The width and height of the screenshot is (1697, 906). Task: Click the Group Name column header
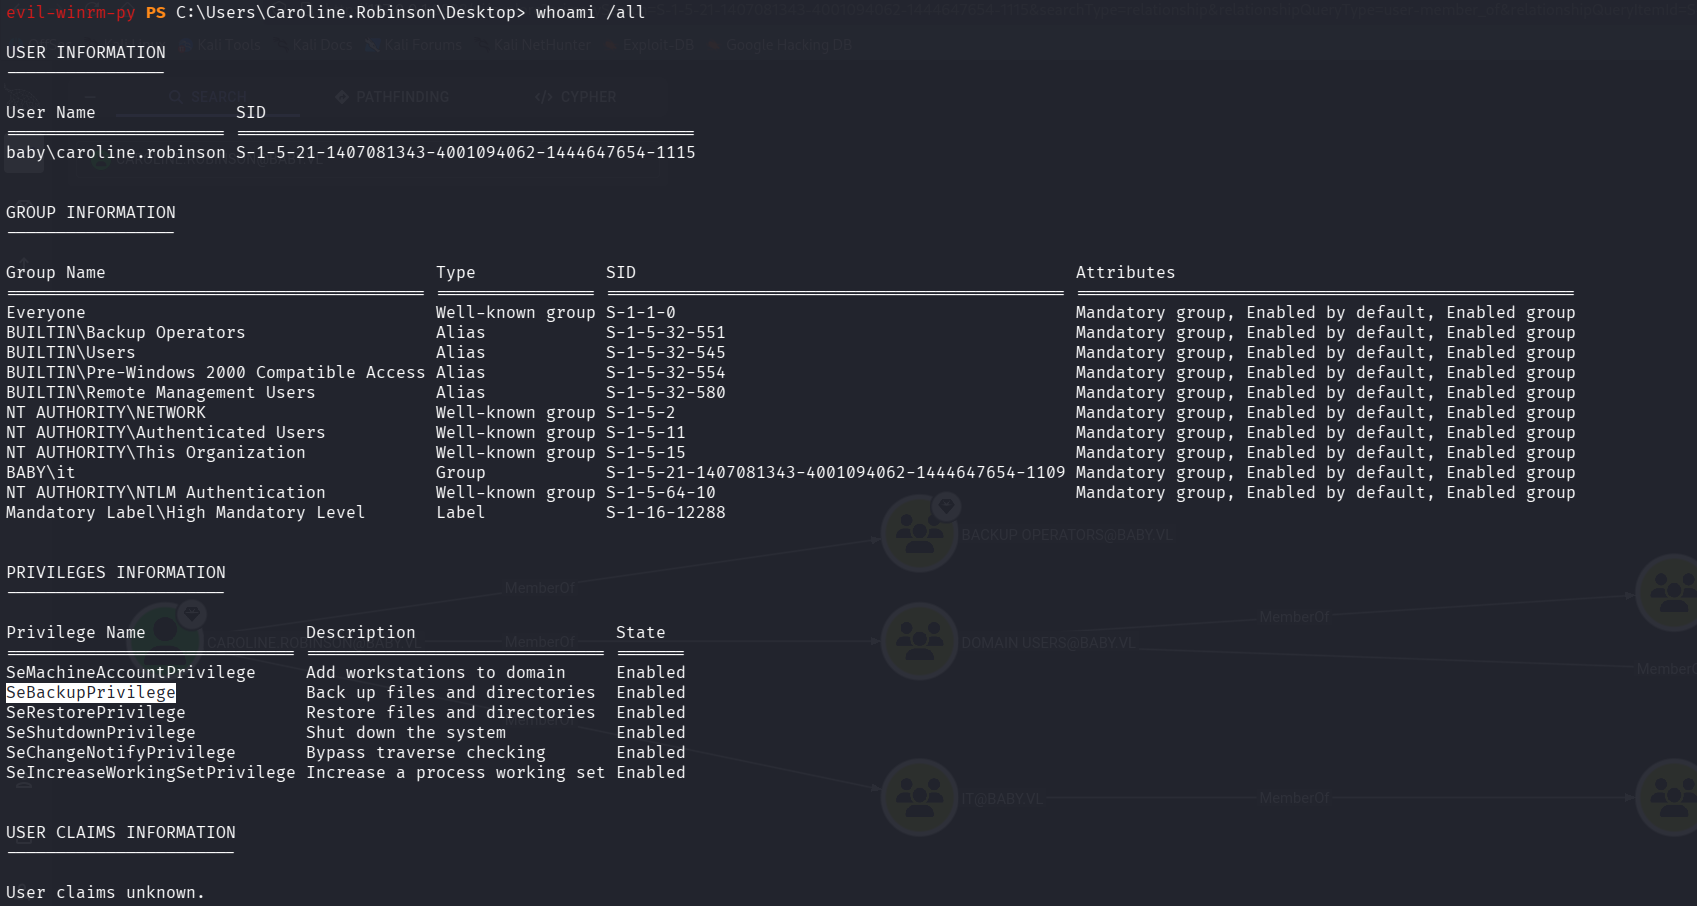56,272
